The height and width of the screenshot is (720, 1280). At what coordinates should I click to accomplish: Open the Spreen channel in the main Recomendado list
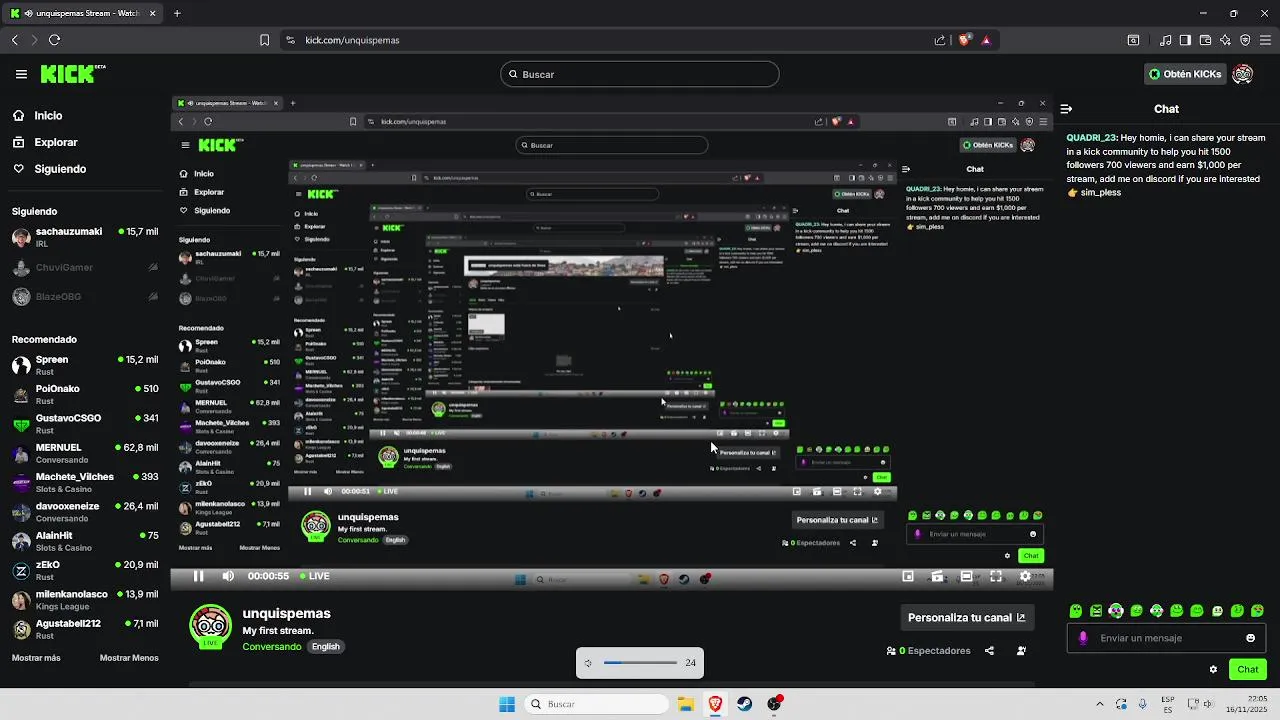pos(85,365)
